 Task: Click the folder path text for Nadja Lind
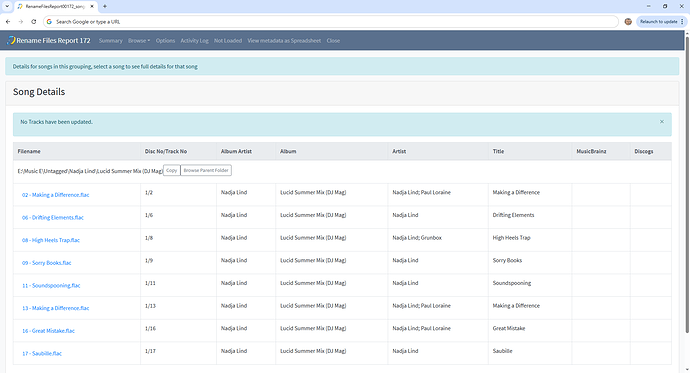tap(90, 171)
